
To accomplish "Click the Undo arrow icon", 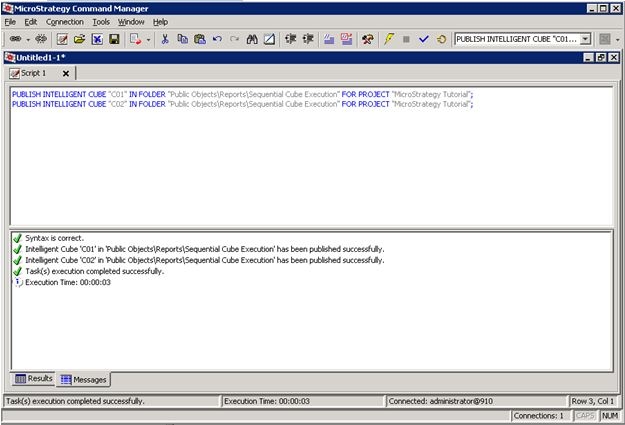I will click(217, 39).
